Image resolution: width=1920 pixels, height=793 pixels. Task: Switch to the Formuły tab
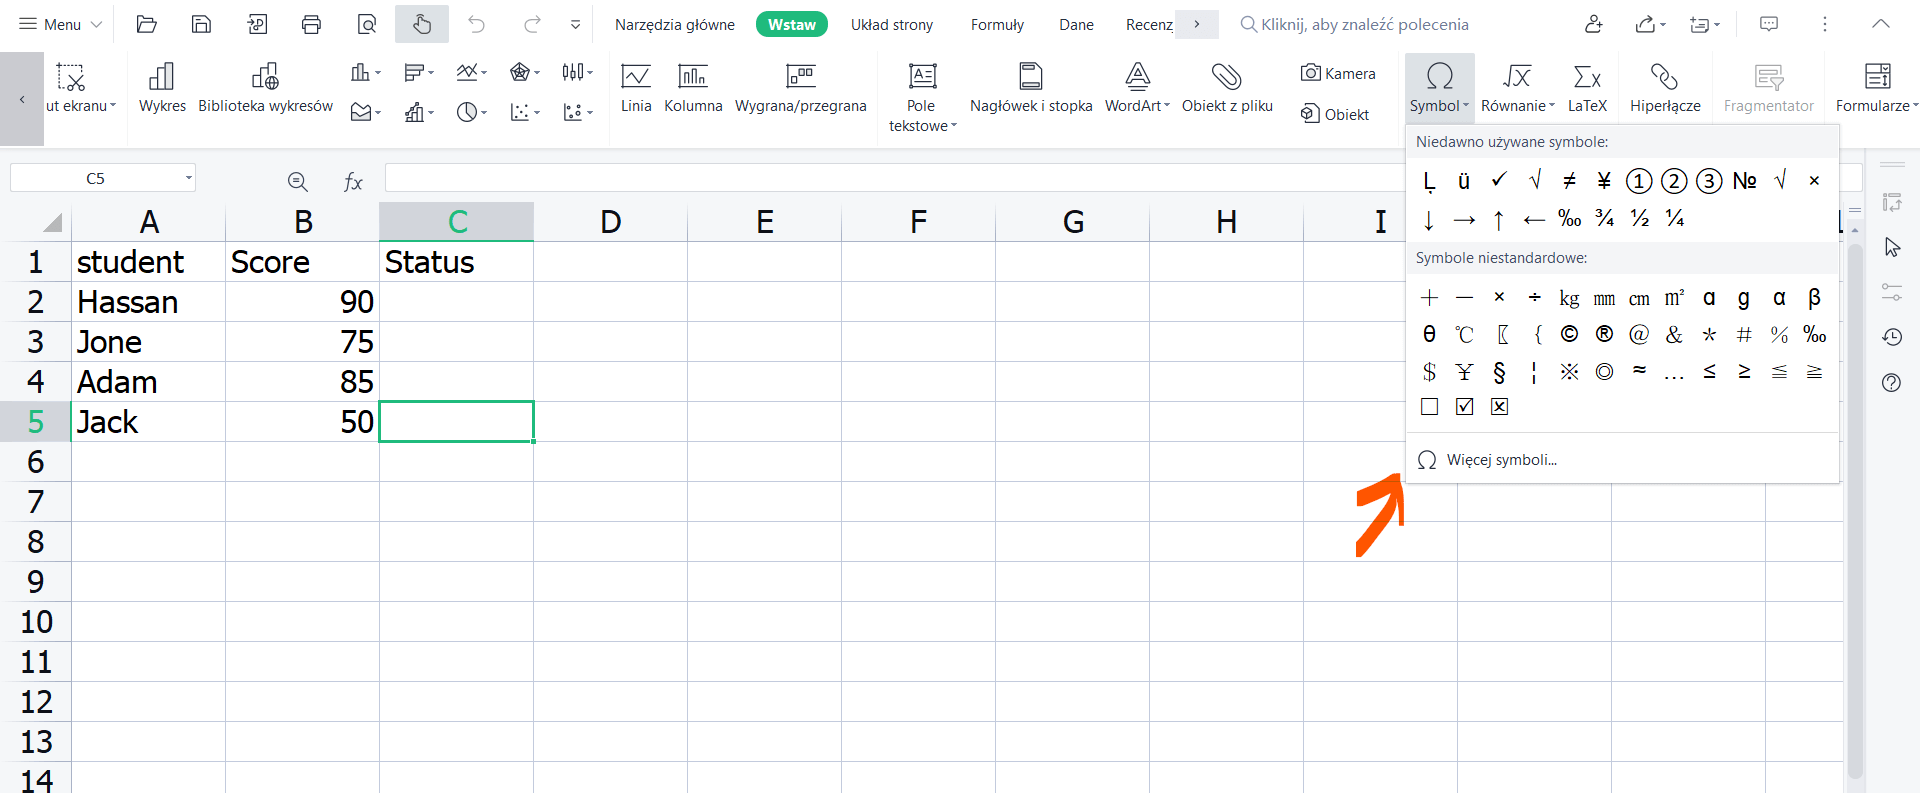pos(997,24)
